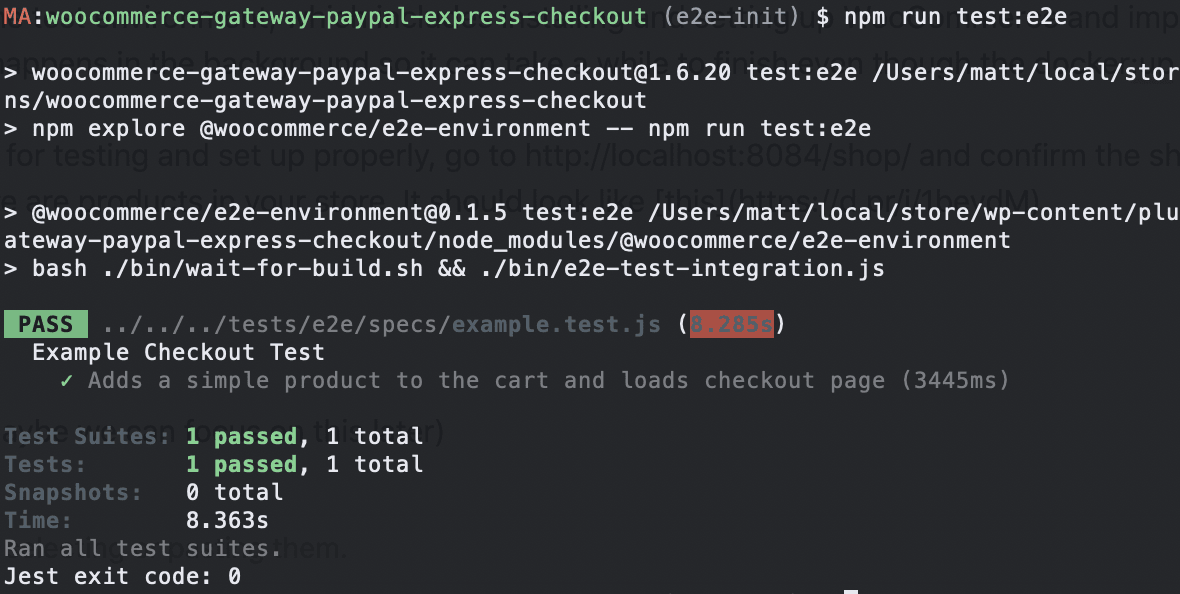This screenshot has width=1180, height=594.
Task: Click the example.test.js file name
Action: [556, 324]
